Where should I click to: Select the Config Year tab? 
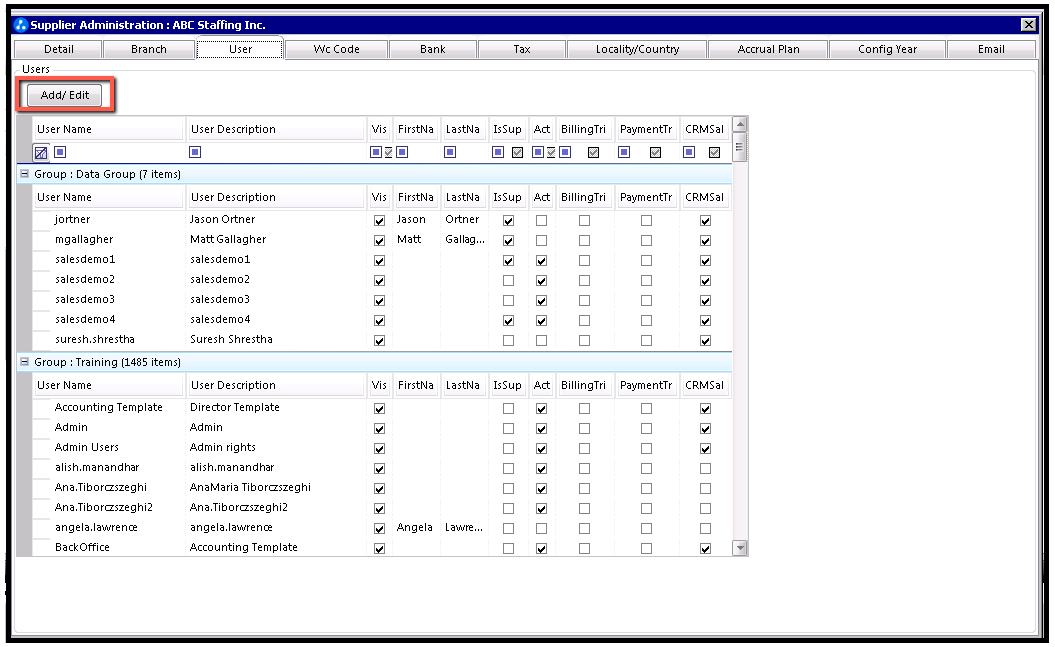coord(887,49)
